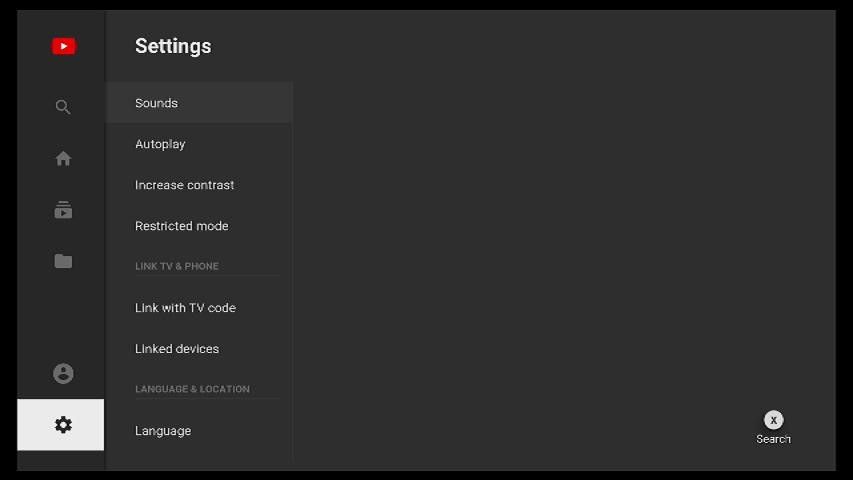The height and width of the screenshot is (480, 853).
Task: Select the Sounds settings item
Action: 157,103
